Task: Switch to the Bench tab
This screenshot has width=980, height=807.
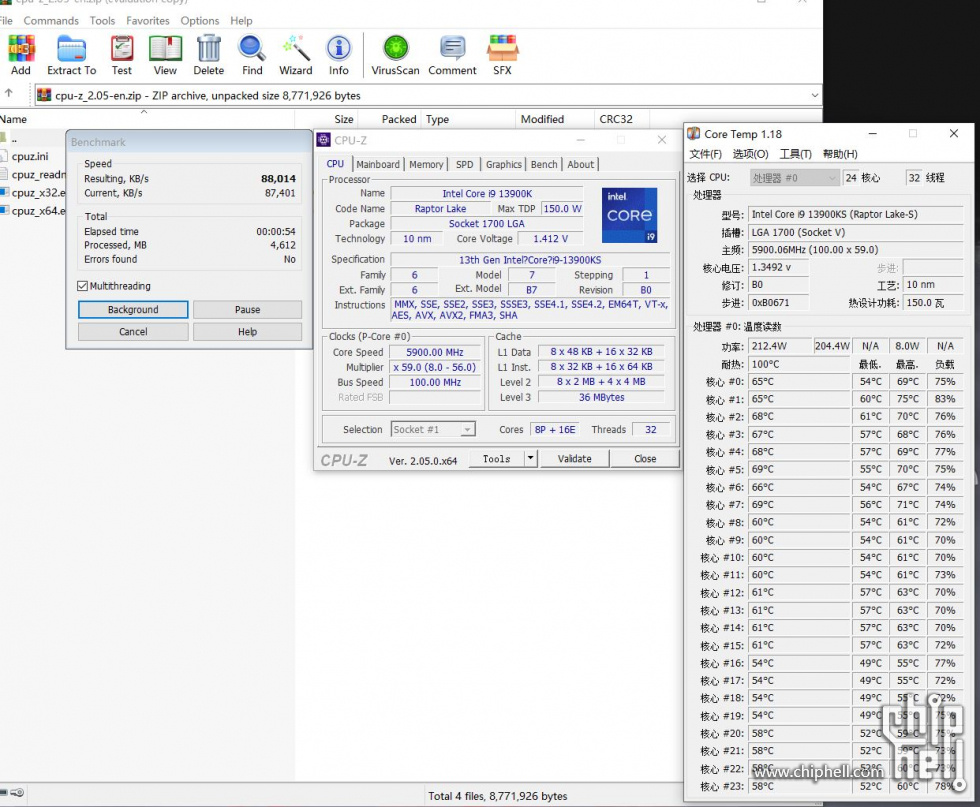Action: click(x=544, y=164)
